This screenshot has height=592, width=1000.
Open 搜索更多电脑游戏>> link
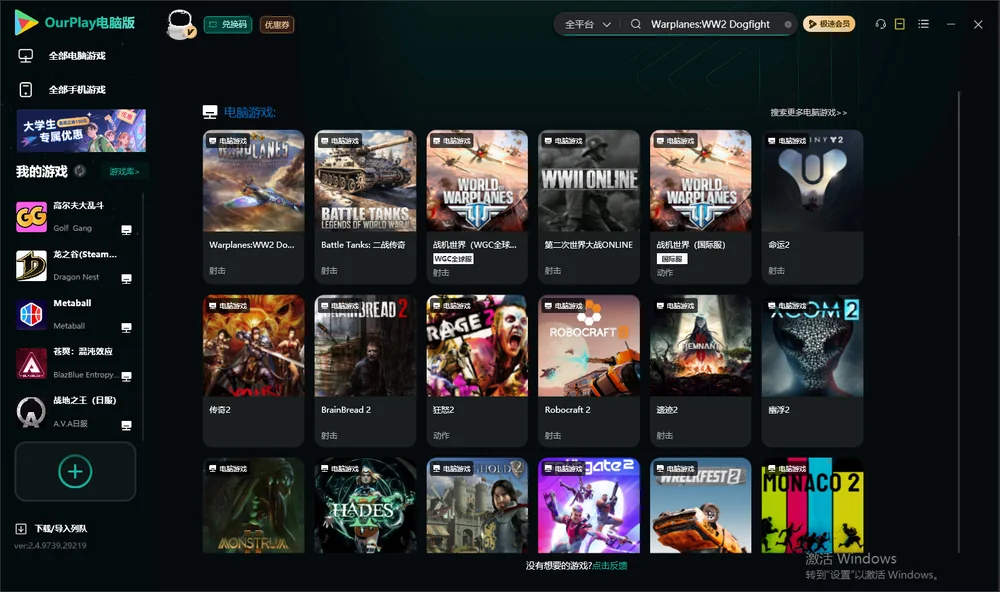(x=808, y=112)
